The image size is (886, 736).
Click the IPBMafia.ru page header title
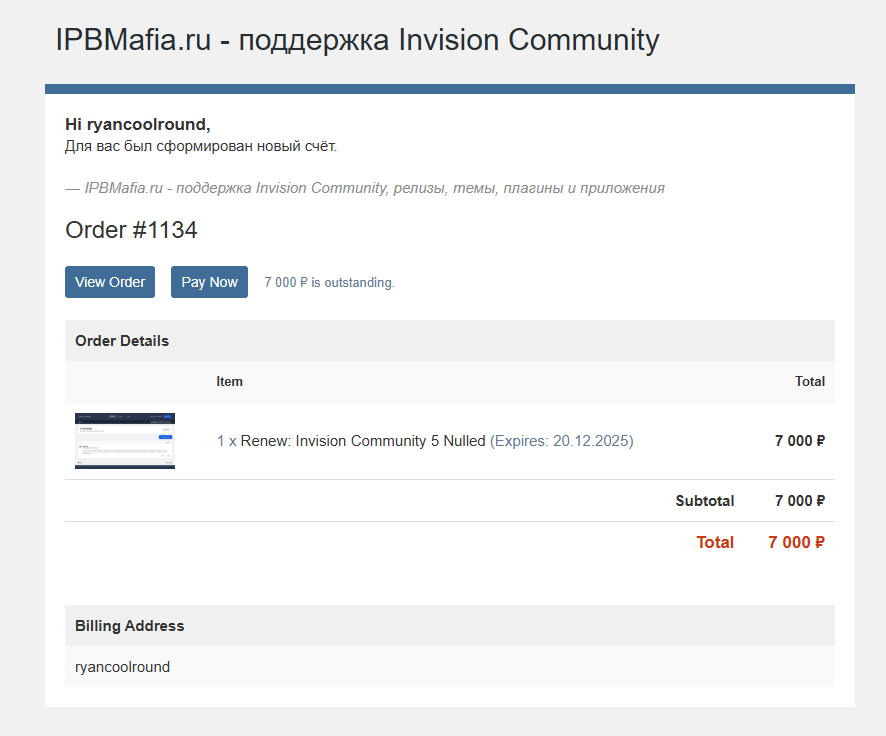click(357, 40)
